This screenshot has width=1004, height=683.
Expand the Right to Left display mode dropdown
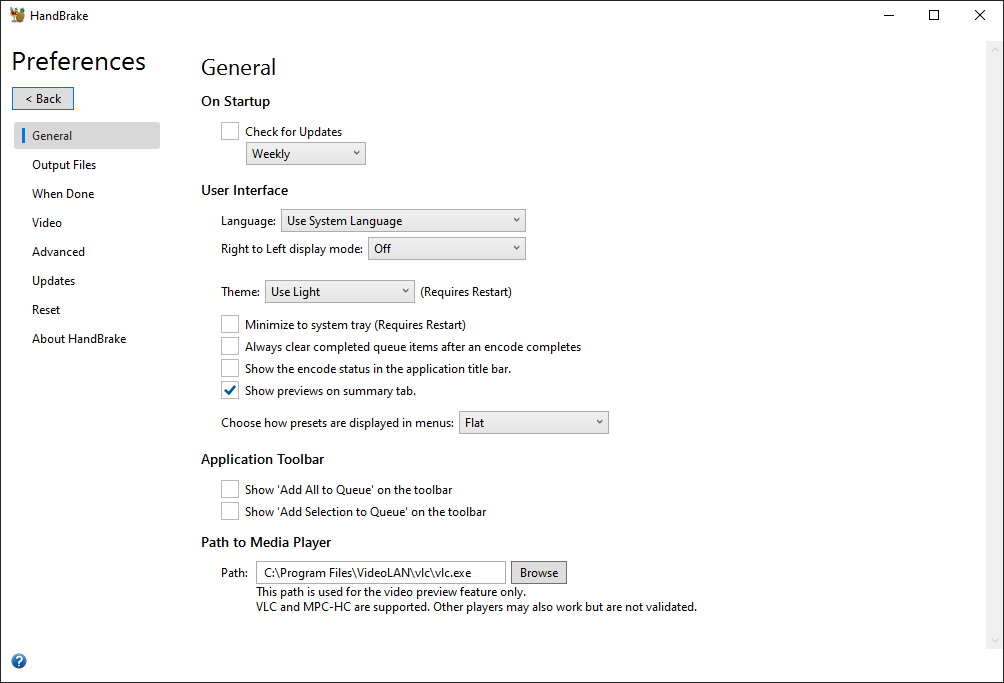pos(447,248)
